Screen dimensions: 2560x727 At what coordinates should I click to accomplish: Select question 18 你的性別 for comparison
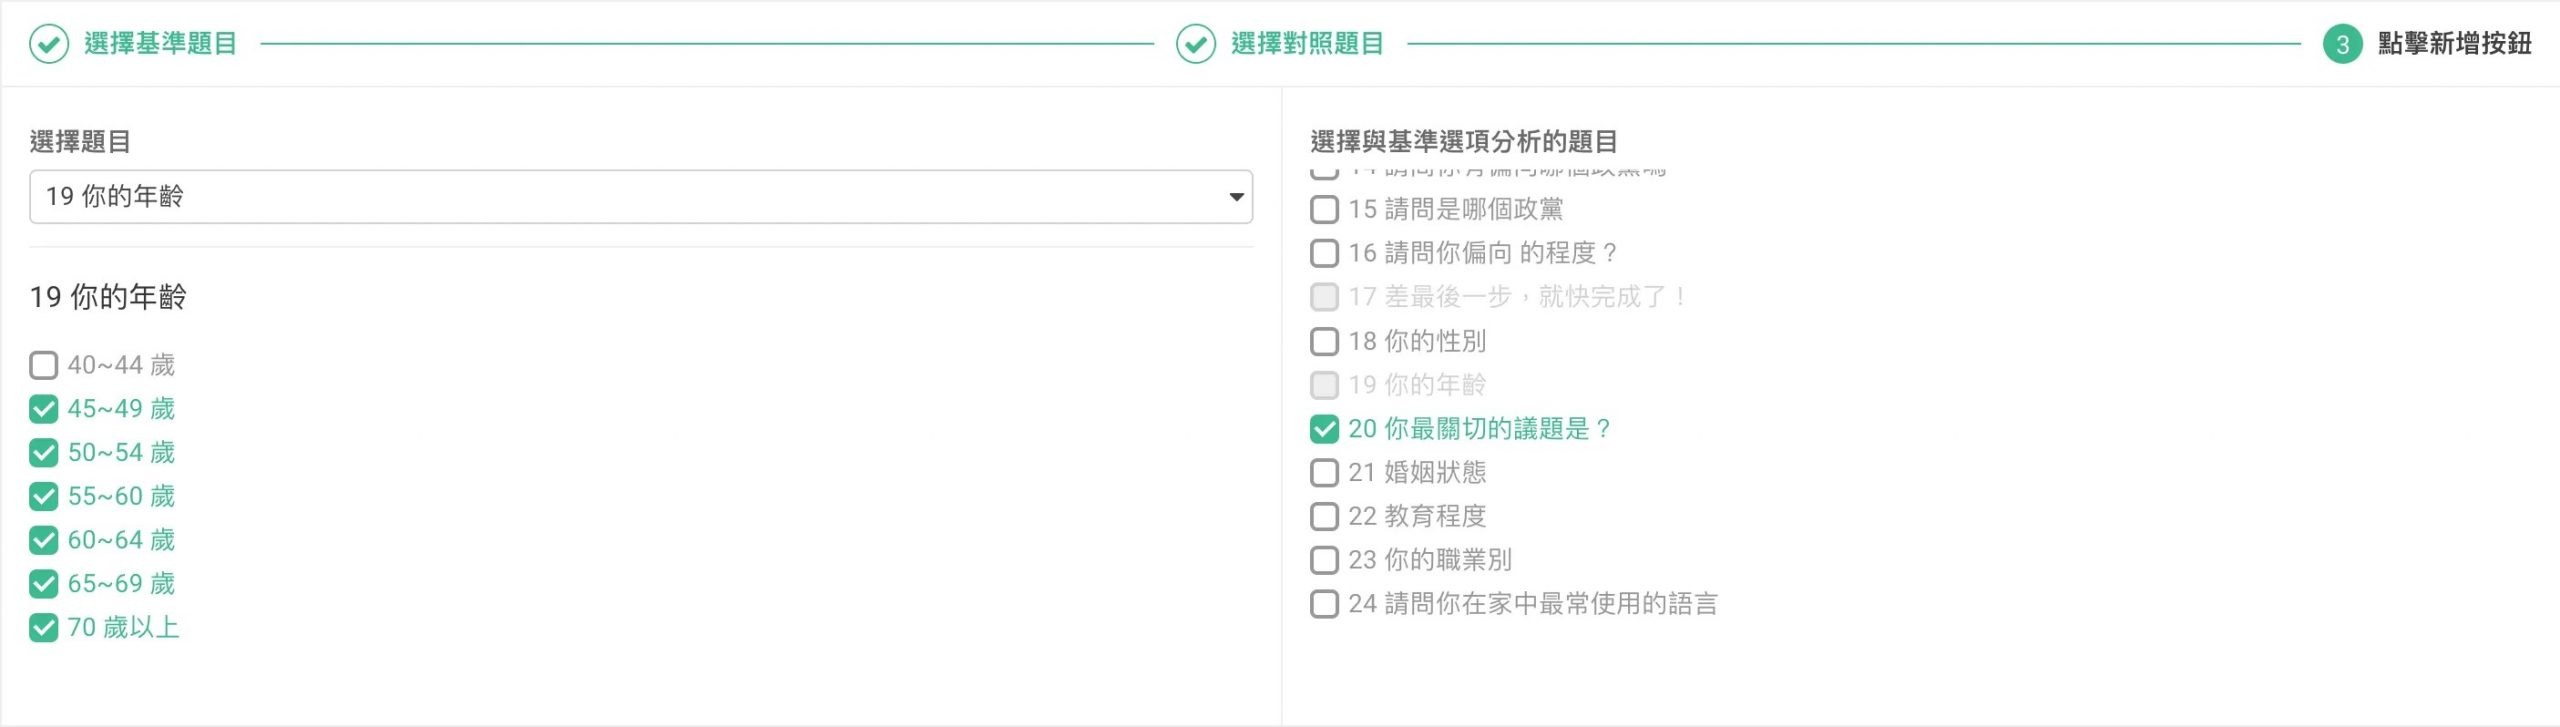coord(1324,341)
